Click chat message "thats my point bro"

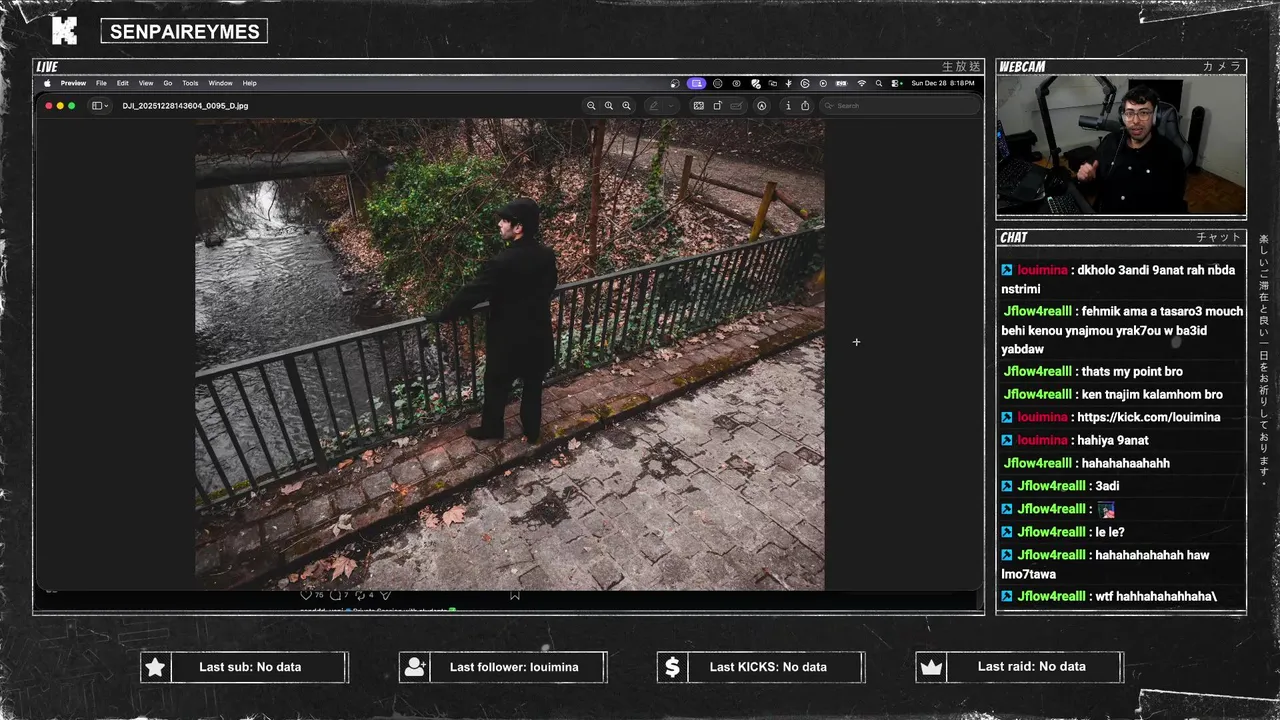coord(1132,371)
